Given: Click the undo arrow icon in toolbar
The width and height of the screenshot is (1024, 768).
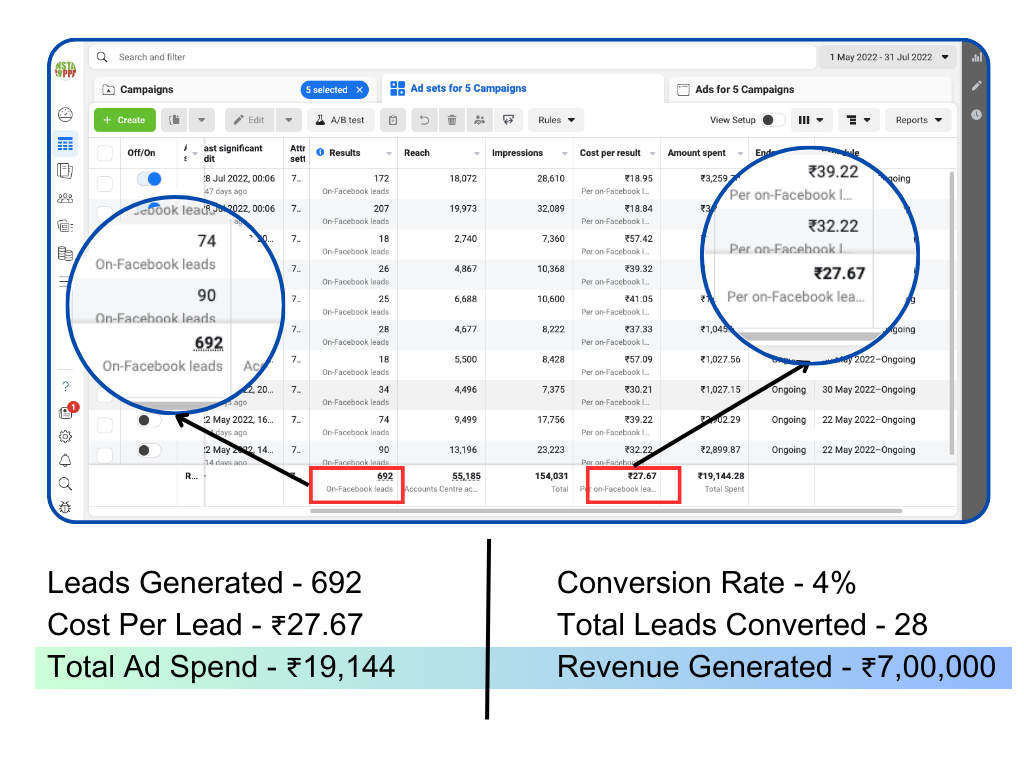Looking at the screenshot, I should pos(424,120).
